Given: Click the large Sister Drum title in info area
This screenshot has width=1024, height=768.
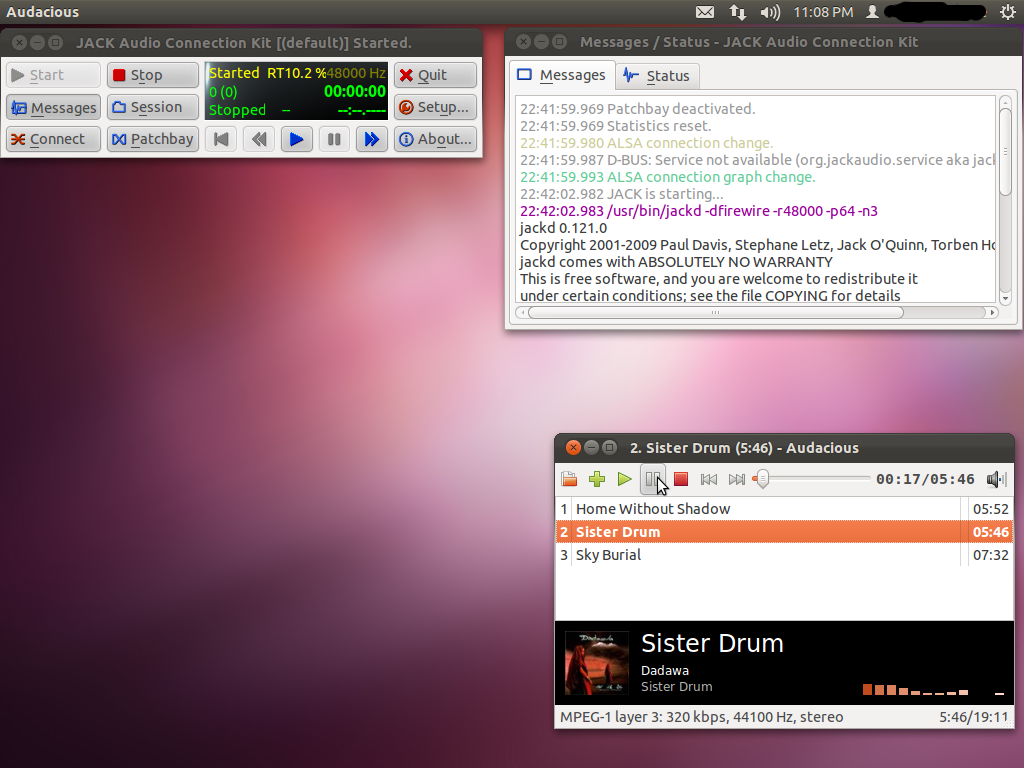Looking at the screenshot, I should (712, 643).
